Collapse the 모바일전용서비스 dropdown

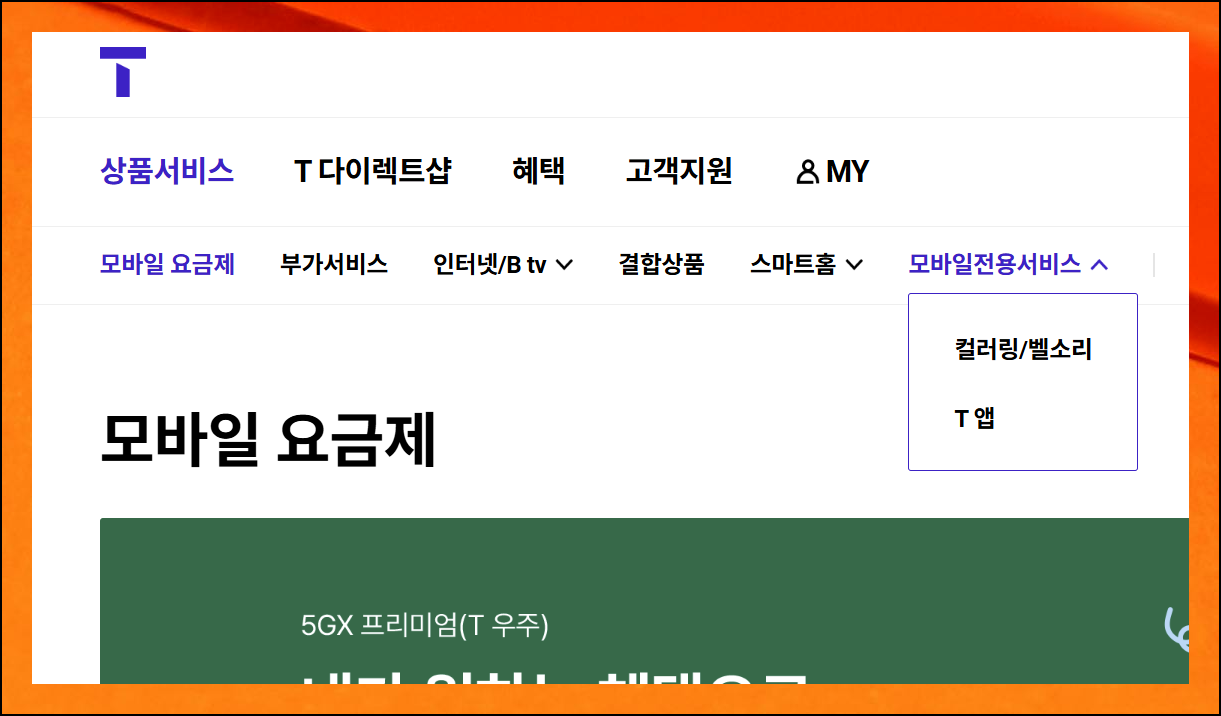point(1008,265)
